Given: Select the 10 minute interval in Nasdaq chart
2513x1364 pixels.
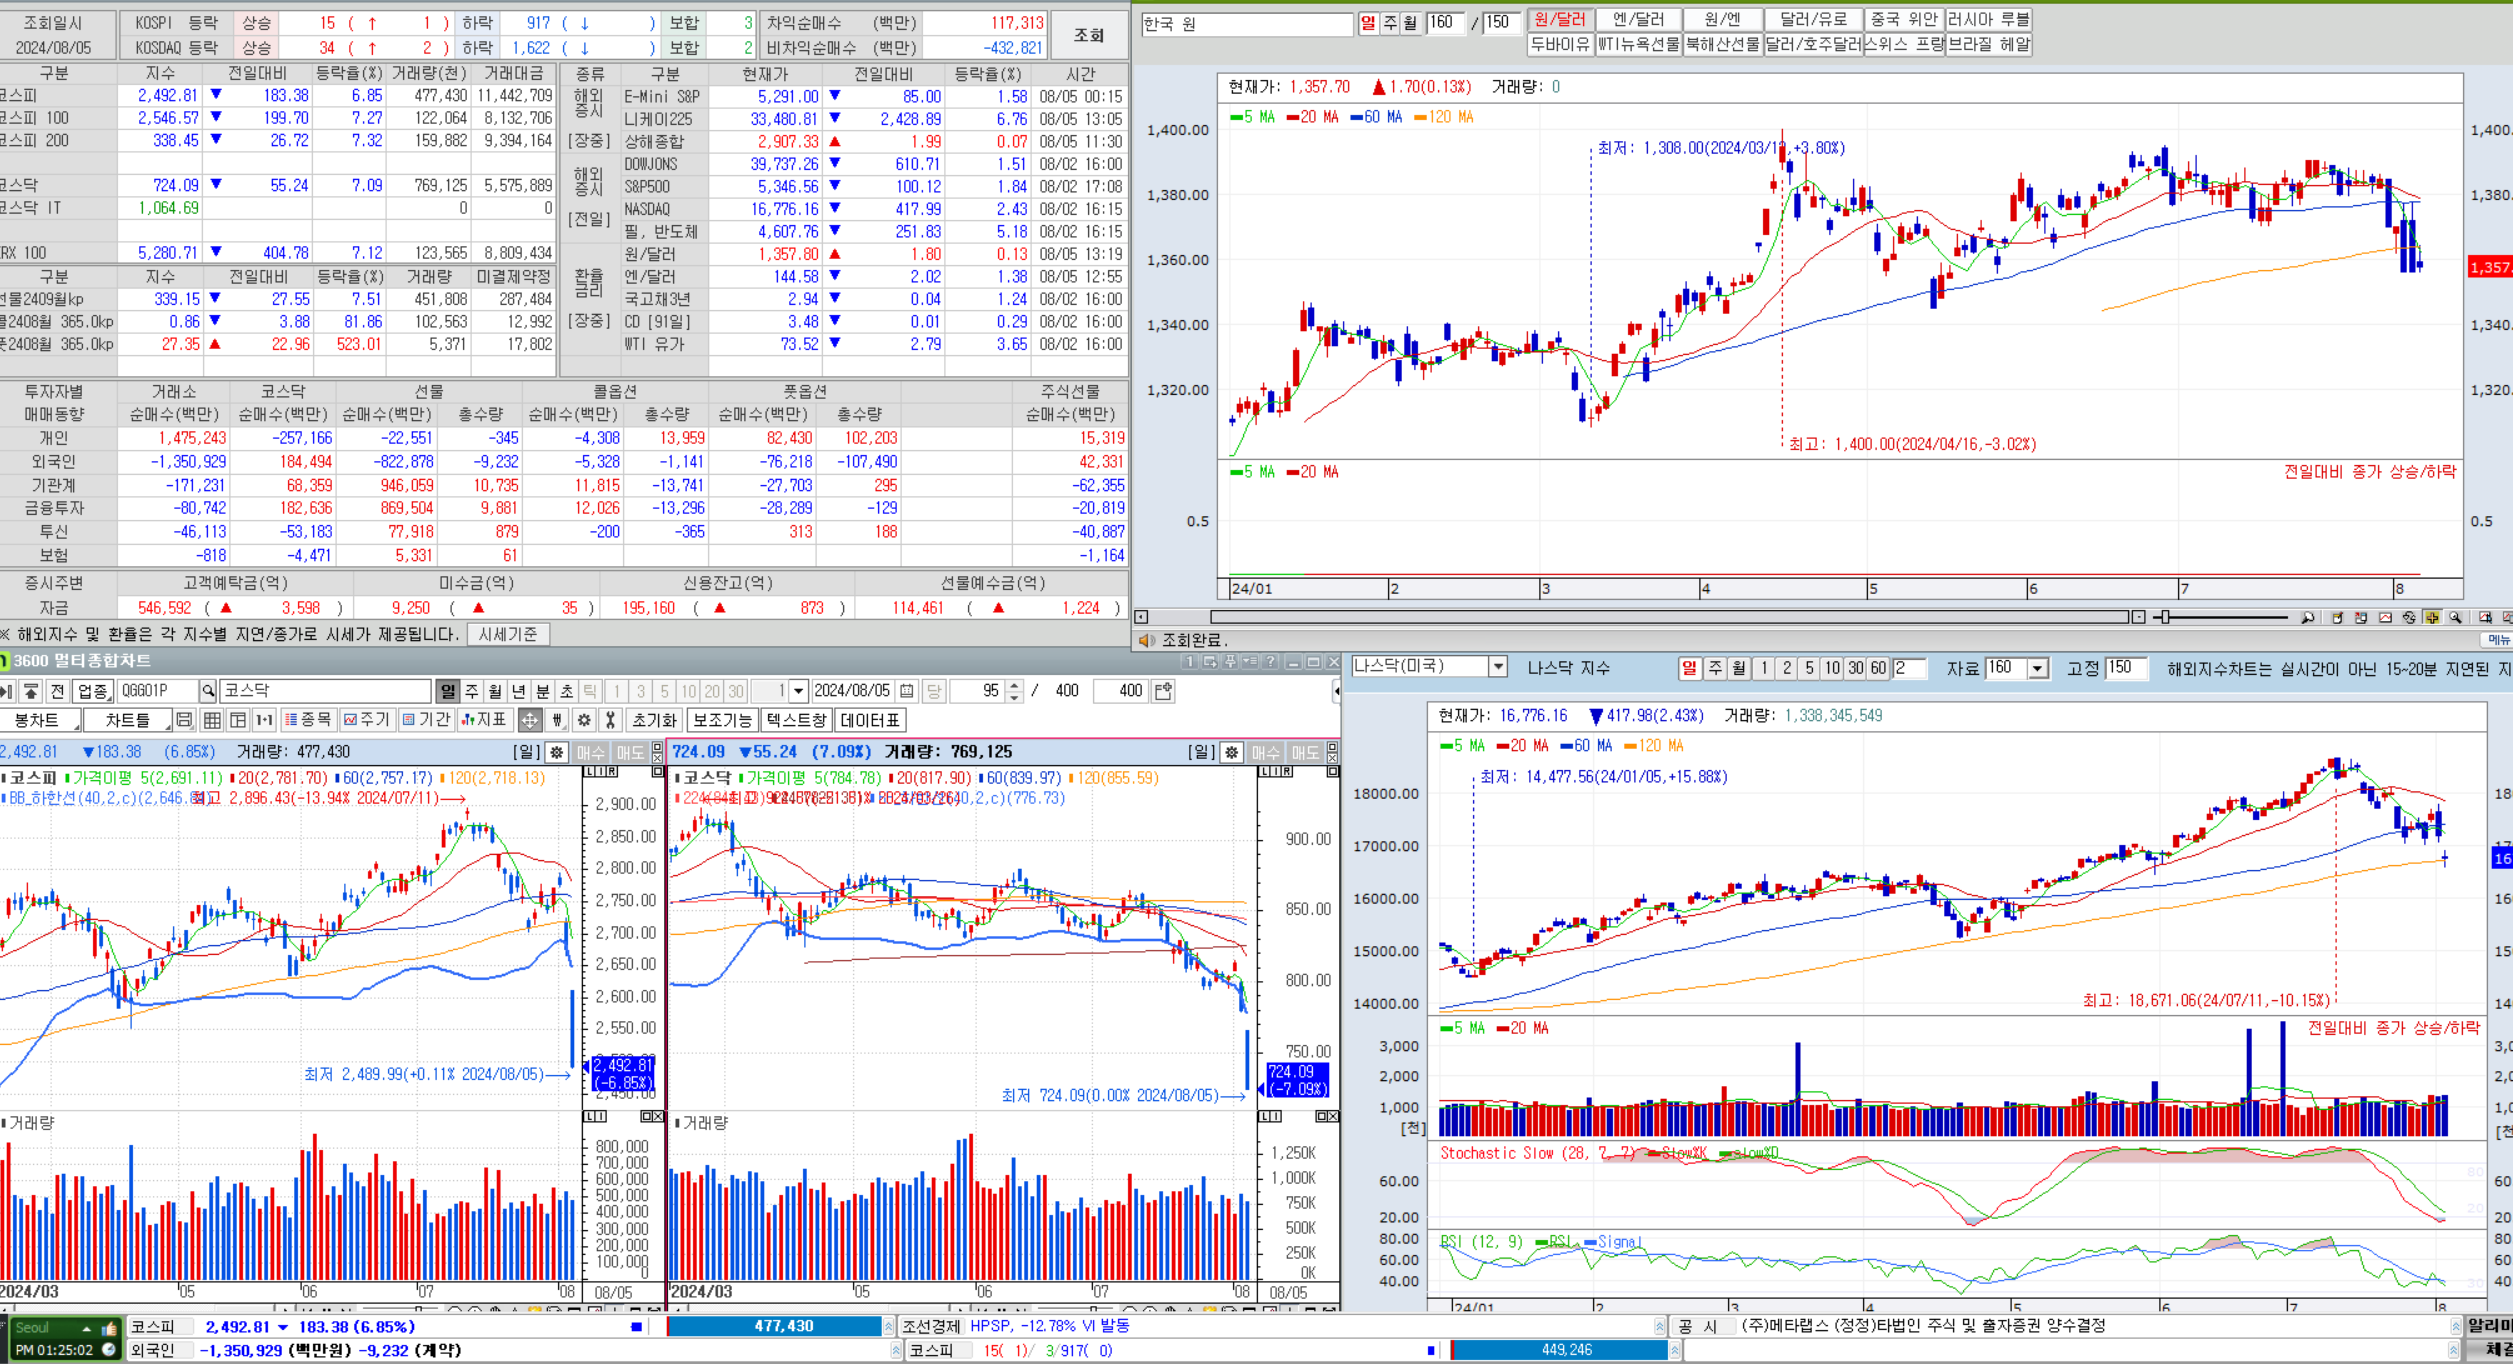Looking at the screenshot, I should (x=1832, y=668).
